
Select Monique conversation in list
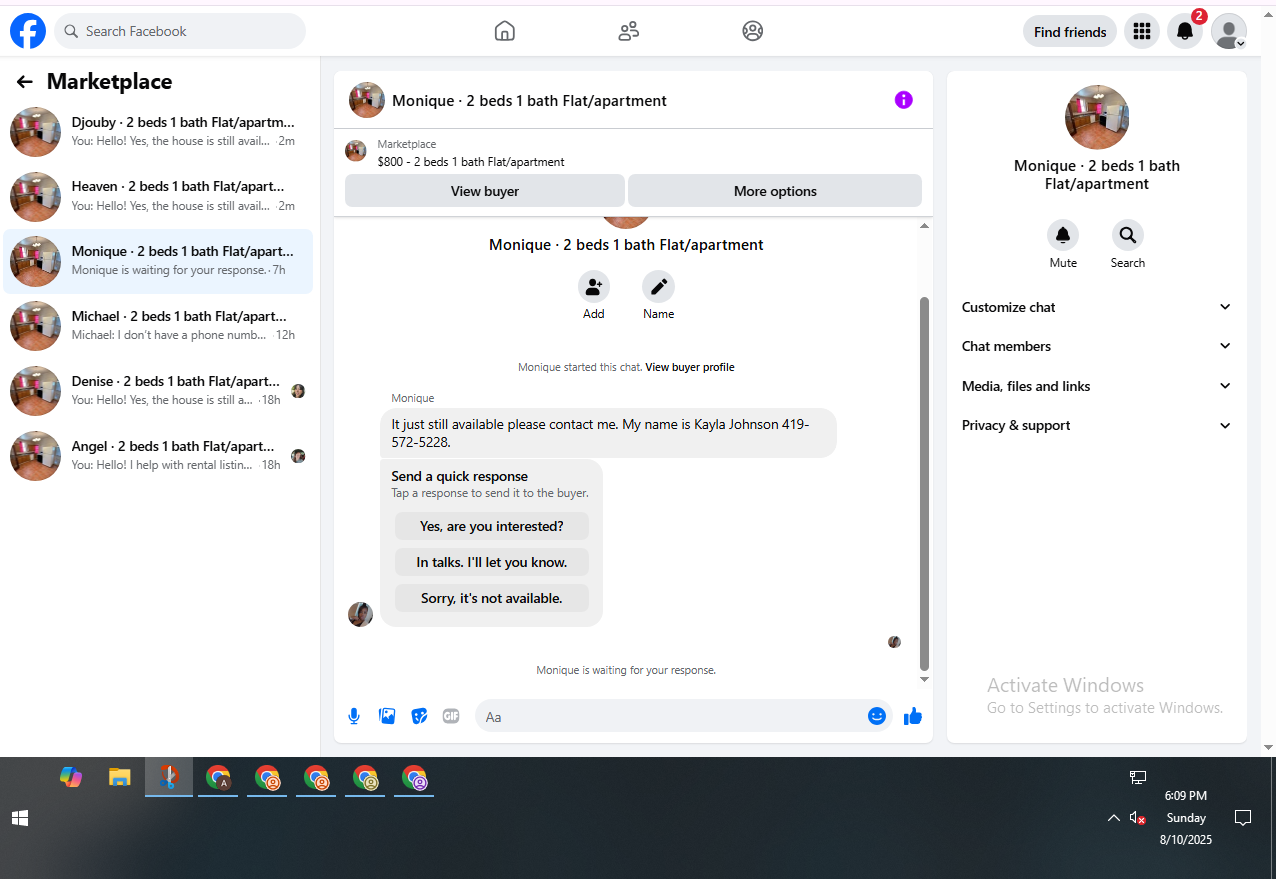158,261
